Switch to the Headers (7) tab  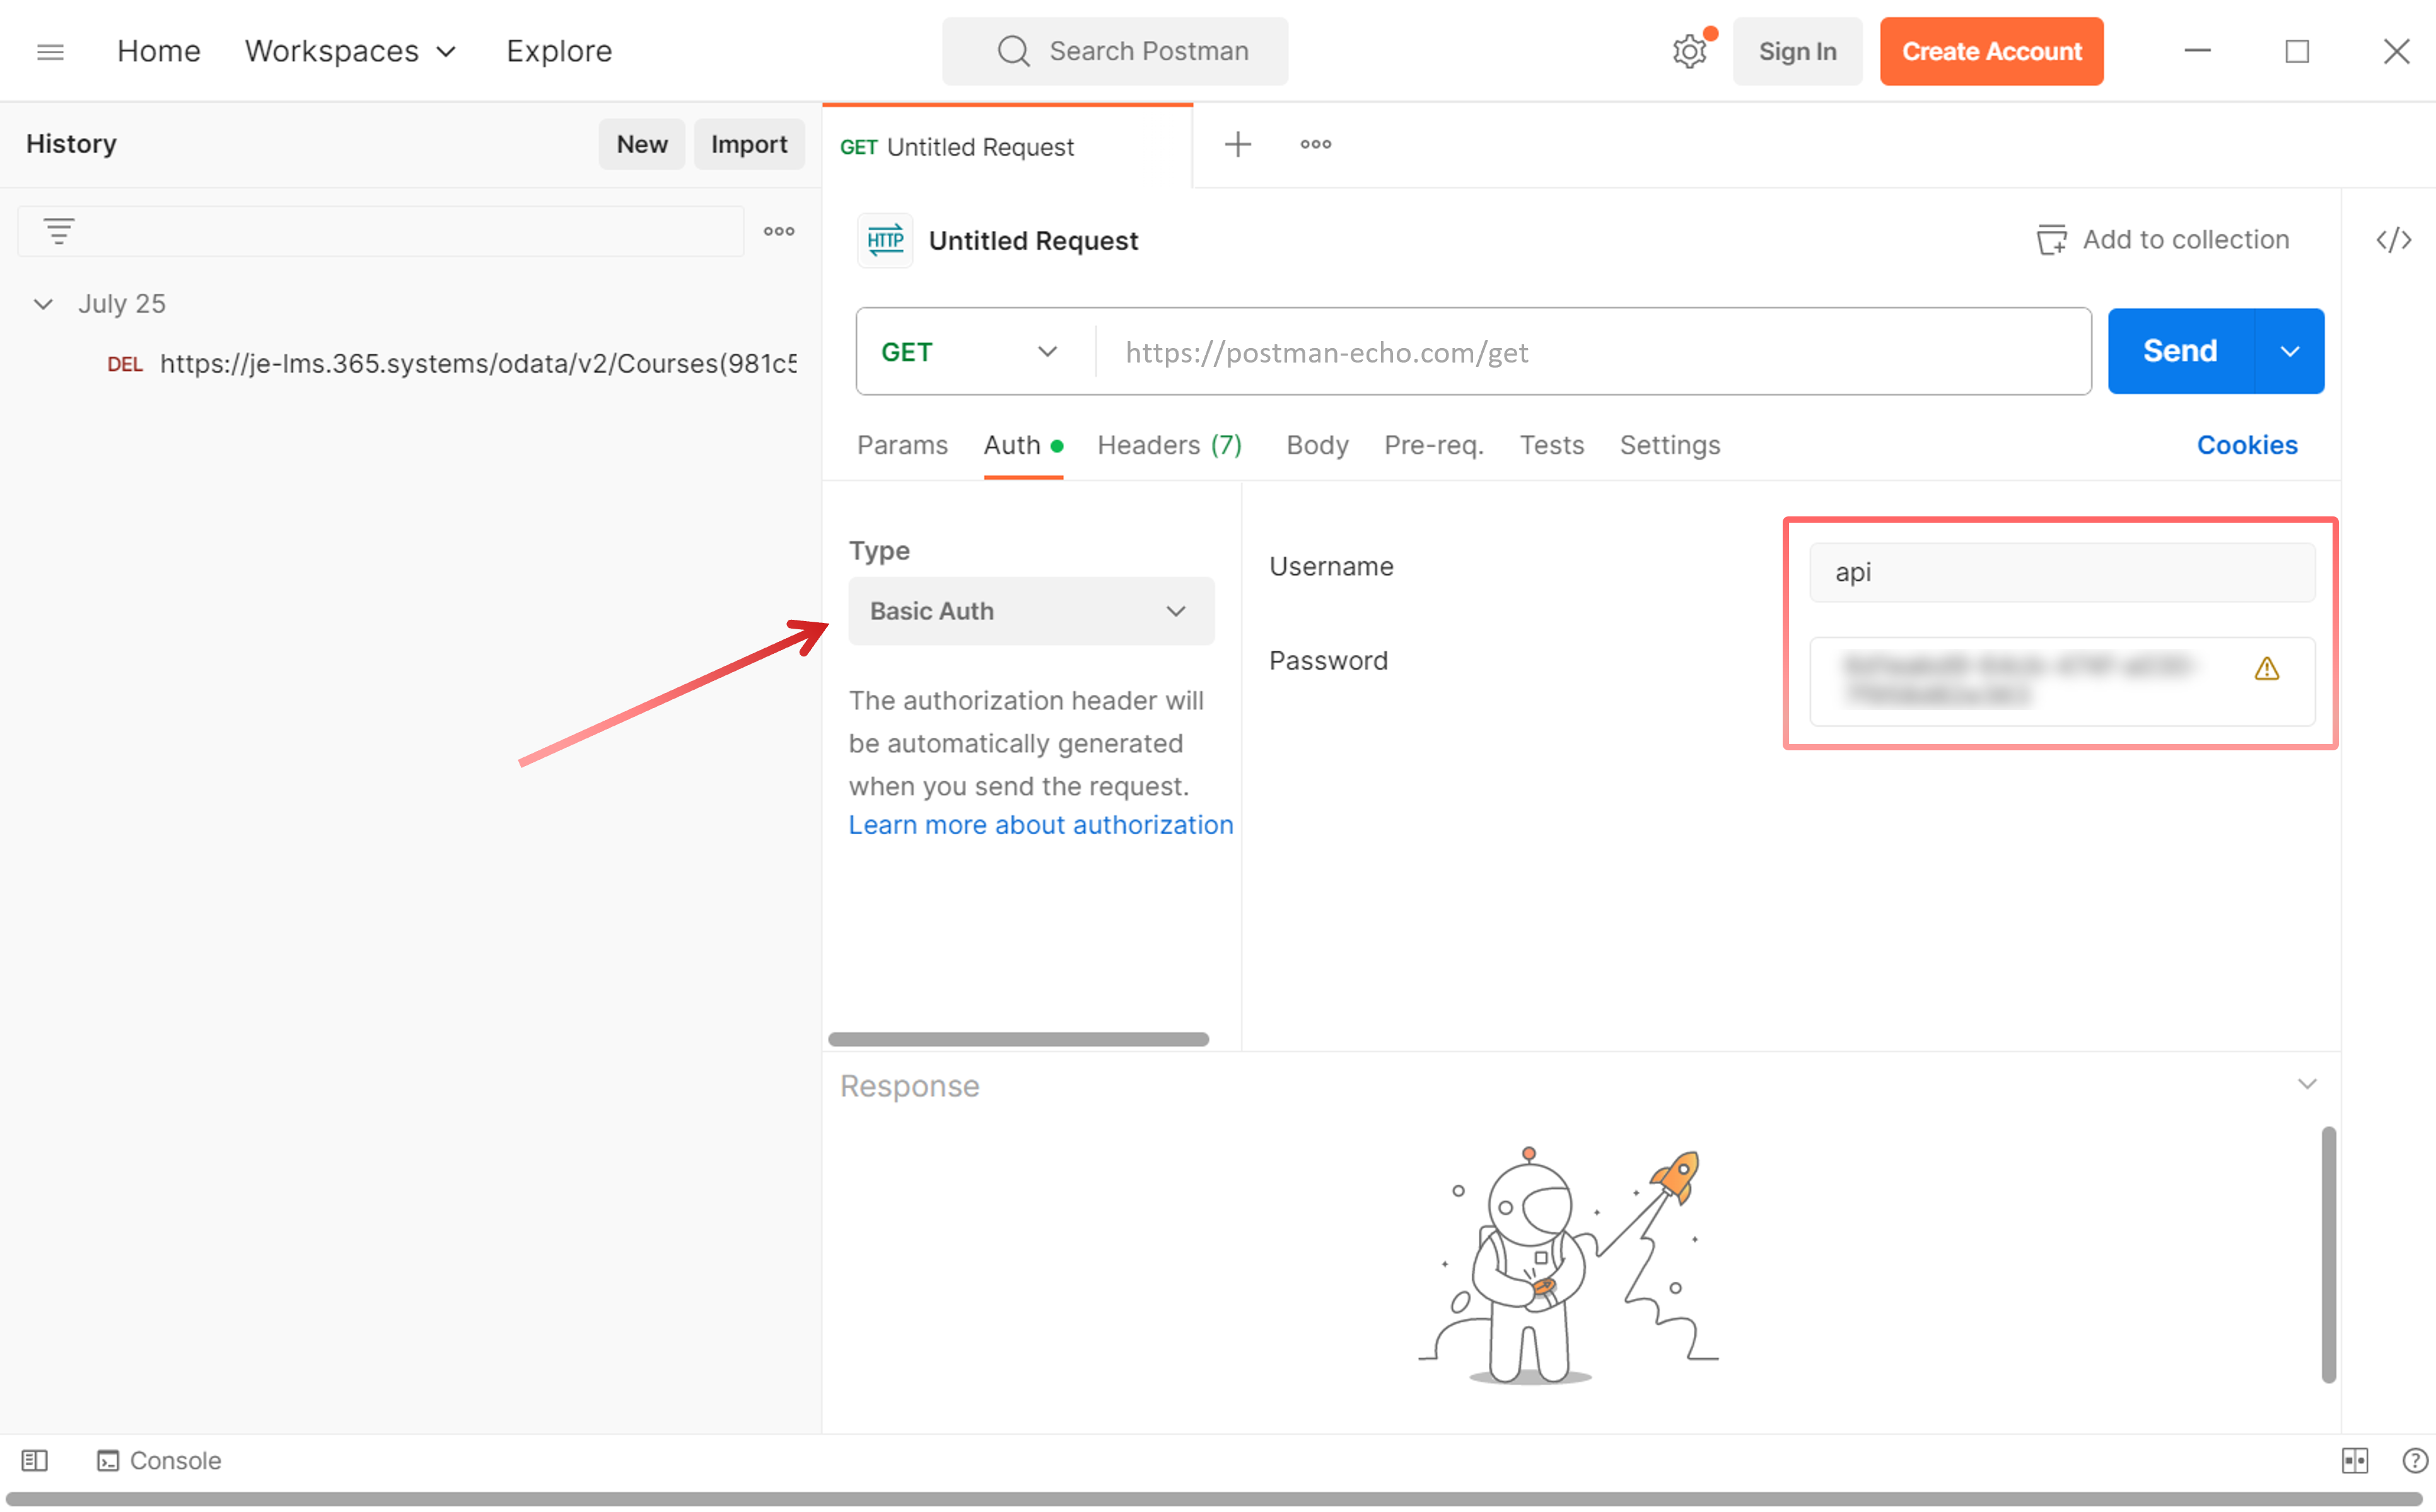pyautogui.click(x=1169, y=445)
